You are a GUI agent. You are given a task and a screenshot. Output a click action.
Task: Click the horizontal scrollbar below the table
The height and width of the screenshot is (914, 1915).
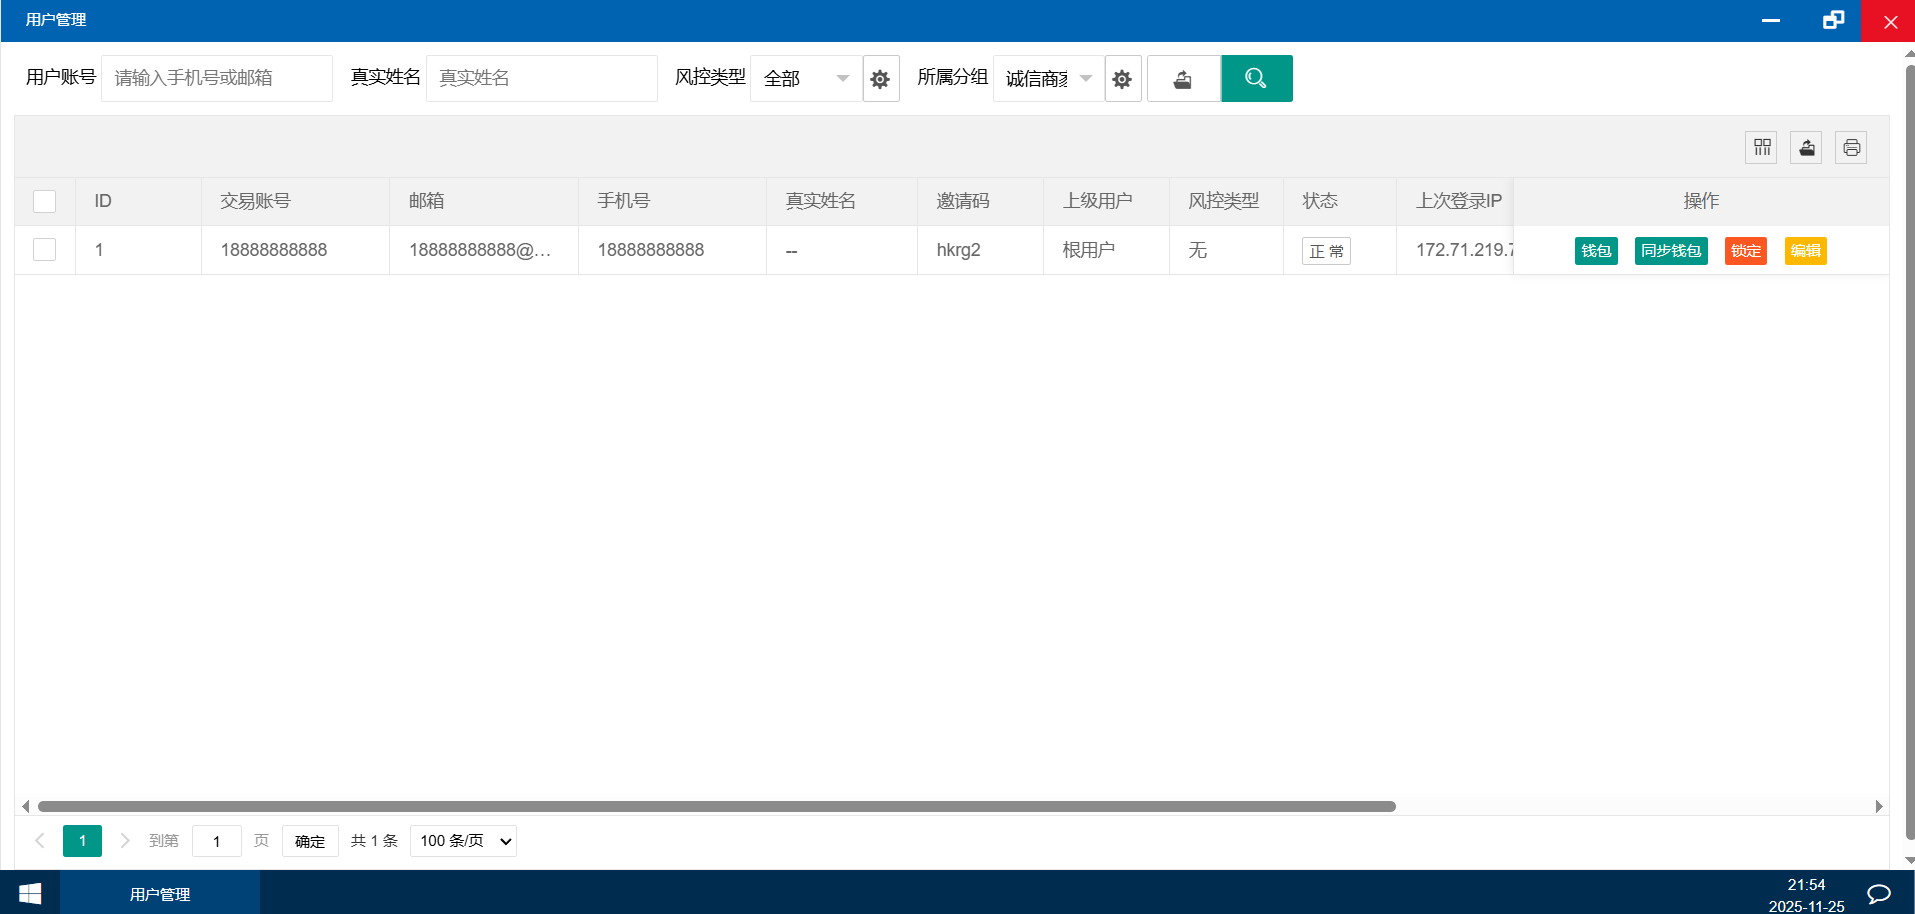716,806
